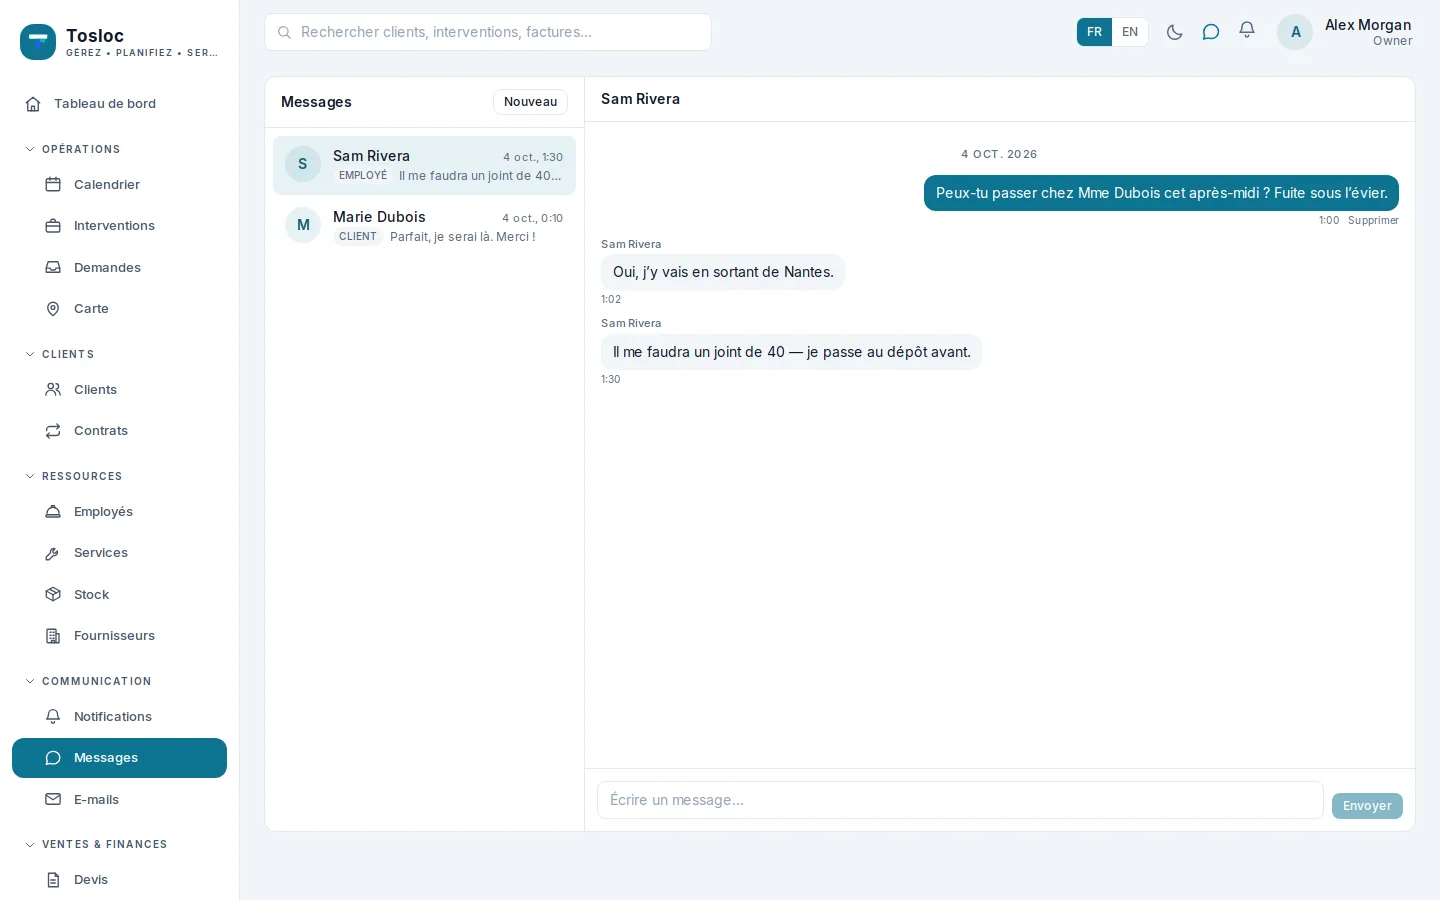Switch language to FR

pyautogui.click(x=1094, y=32)
